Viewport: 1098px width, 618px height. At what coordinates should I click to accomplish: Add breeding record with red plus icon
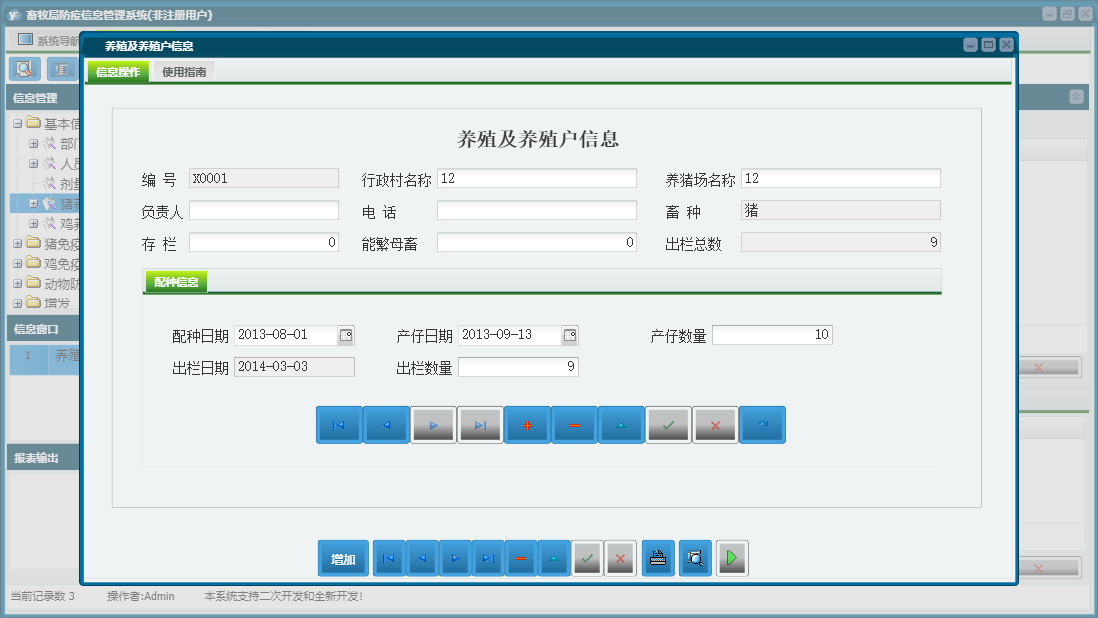click(x=527, y=425)
